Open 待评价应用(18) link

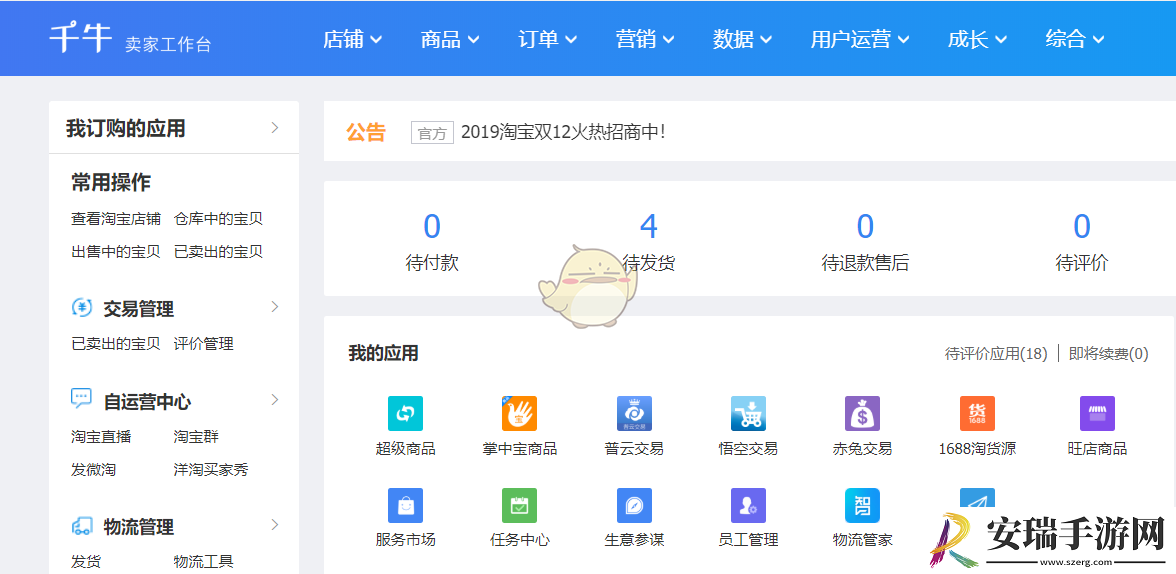pos(996,353)
